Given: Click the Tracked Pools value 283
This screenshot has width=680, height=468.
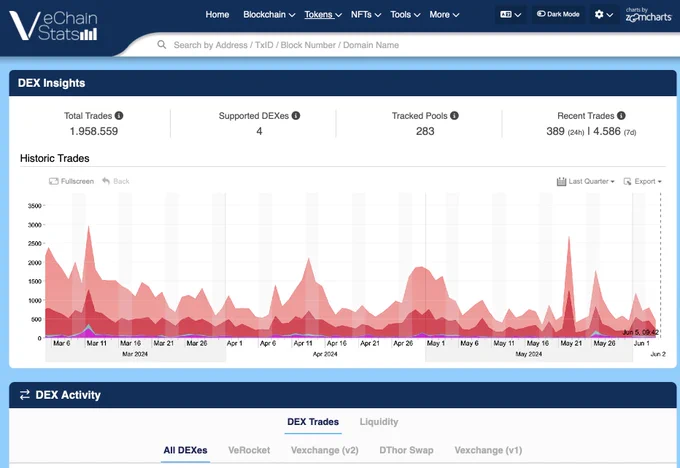Looking at the screenshot, I should pyautogui.click(x=425, y=131).
